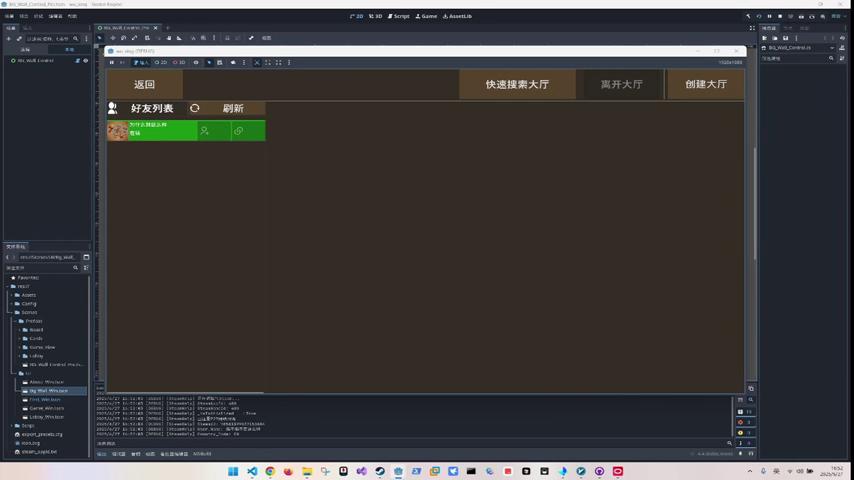Viewport: 854px width, 480px height.
Task: Click the person icon beside 好友列表
Action: click(113, 108)
